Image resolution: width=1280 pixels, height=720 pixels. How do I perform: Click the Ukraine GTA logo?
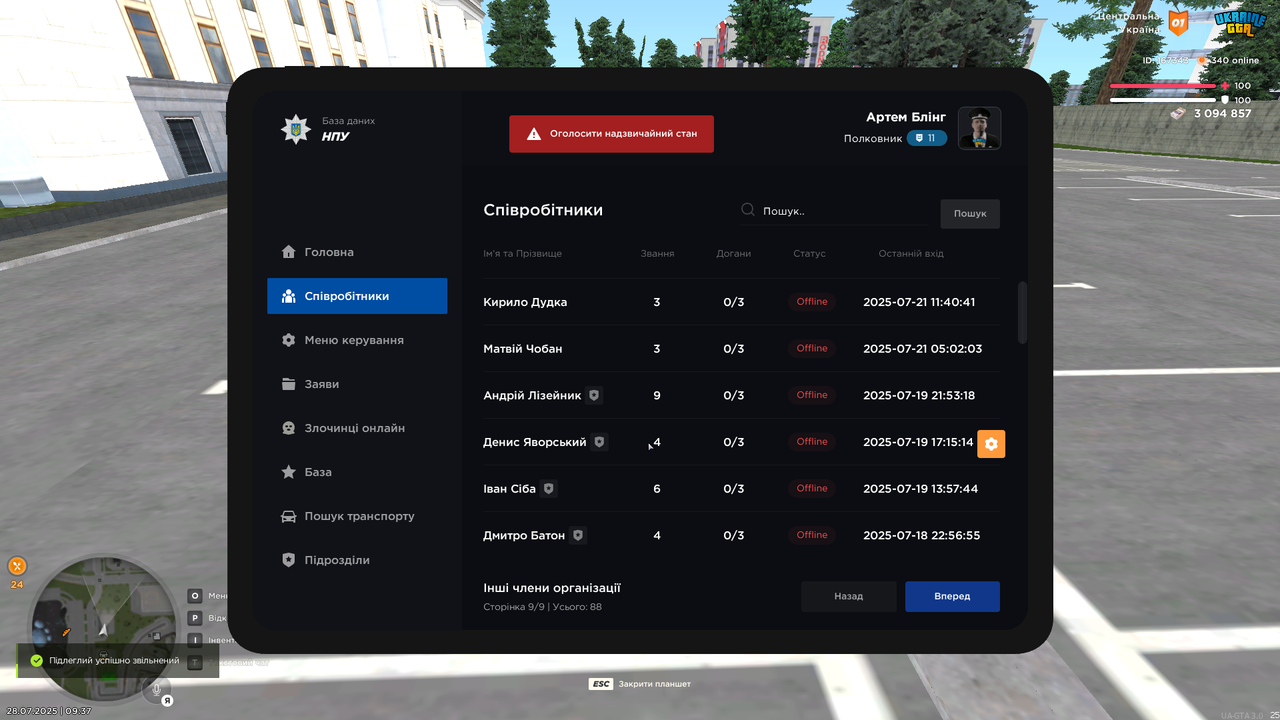pos(1240,23)
